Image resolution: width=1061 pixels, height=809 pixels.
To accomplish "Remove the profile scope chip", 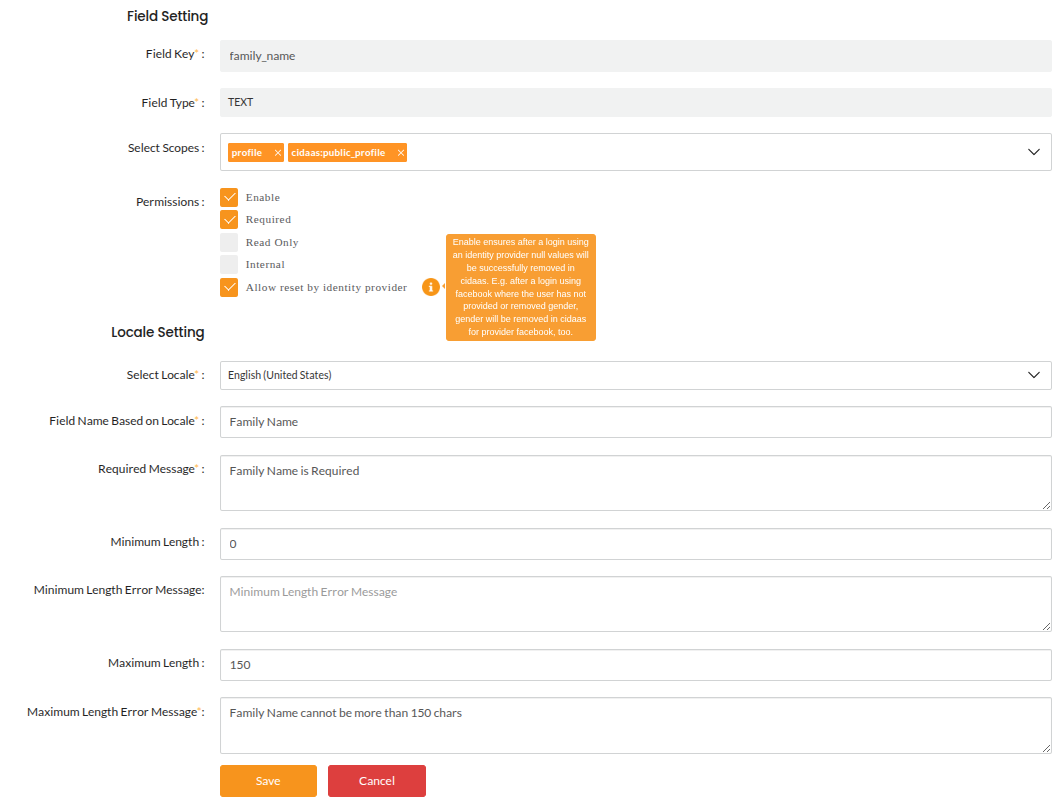I will click(x=277, y=152).
